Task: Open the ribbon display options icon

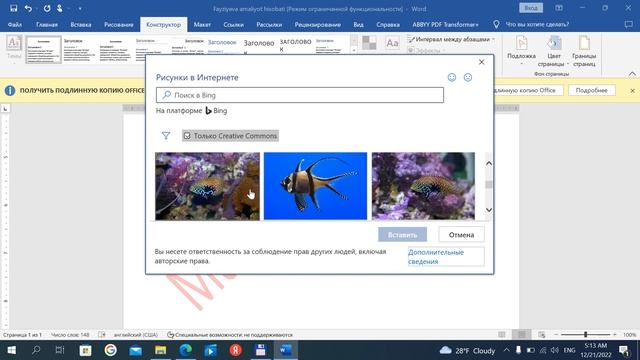Action: click(x=559, y=8)
